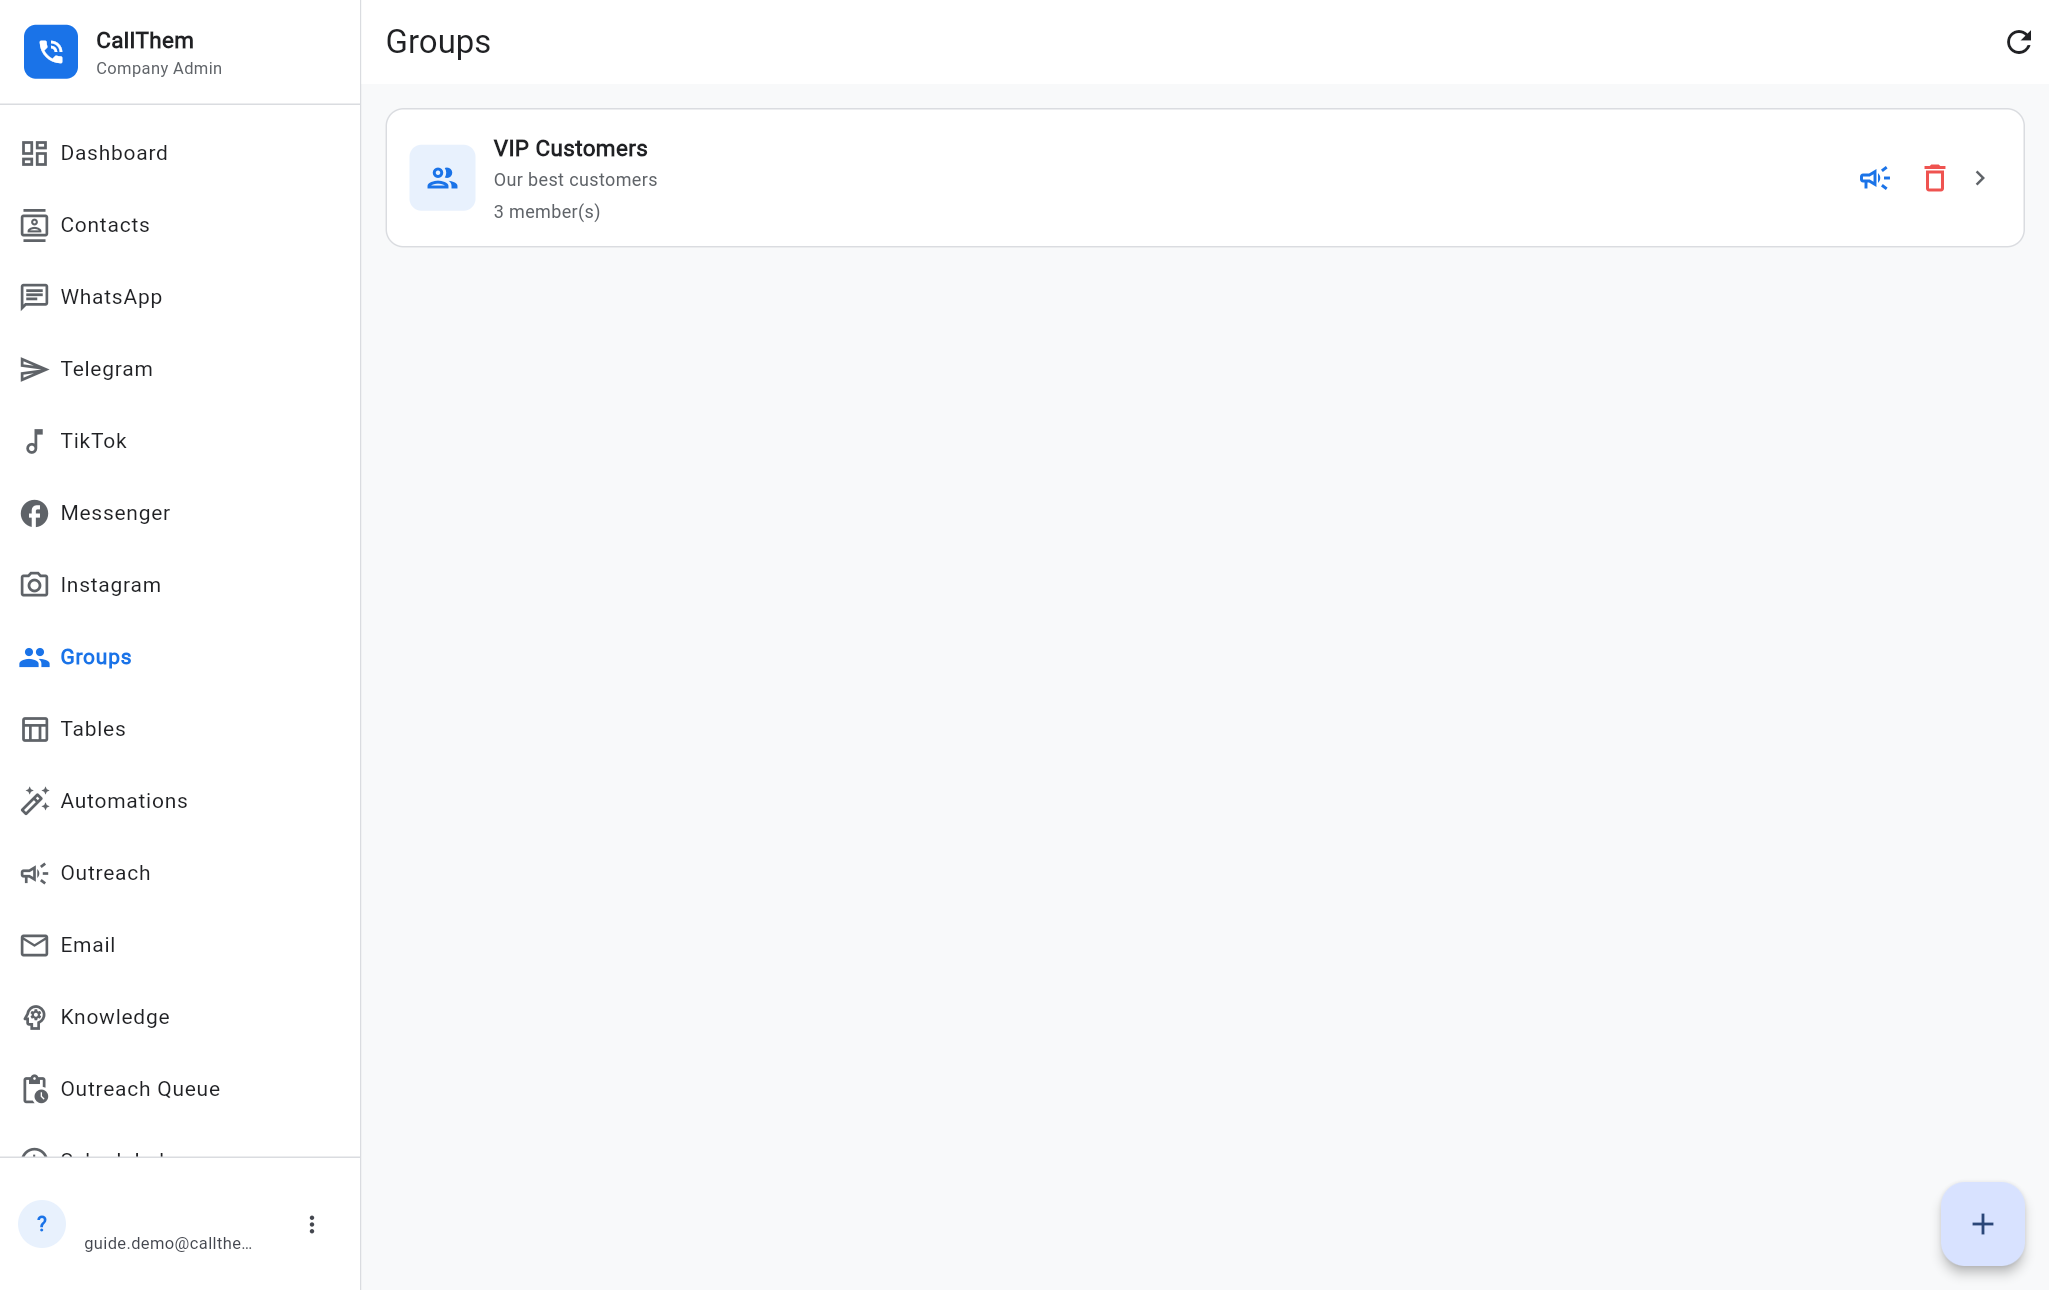Select the Groups menu label
Screen dimensions: 2049x1290
pyautogui.click(x=96, y=657)
